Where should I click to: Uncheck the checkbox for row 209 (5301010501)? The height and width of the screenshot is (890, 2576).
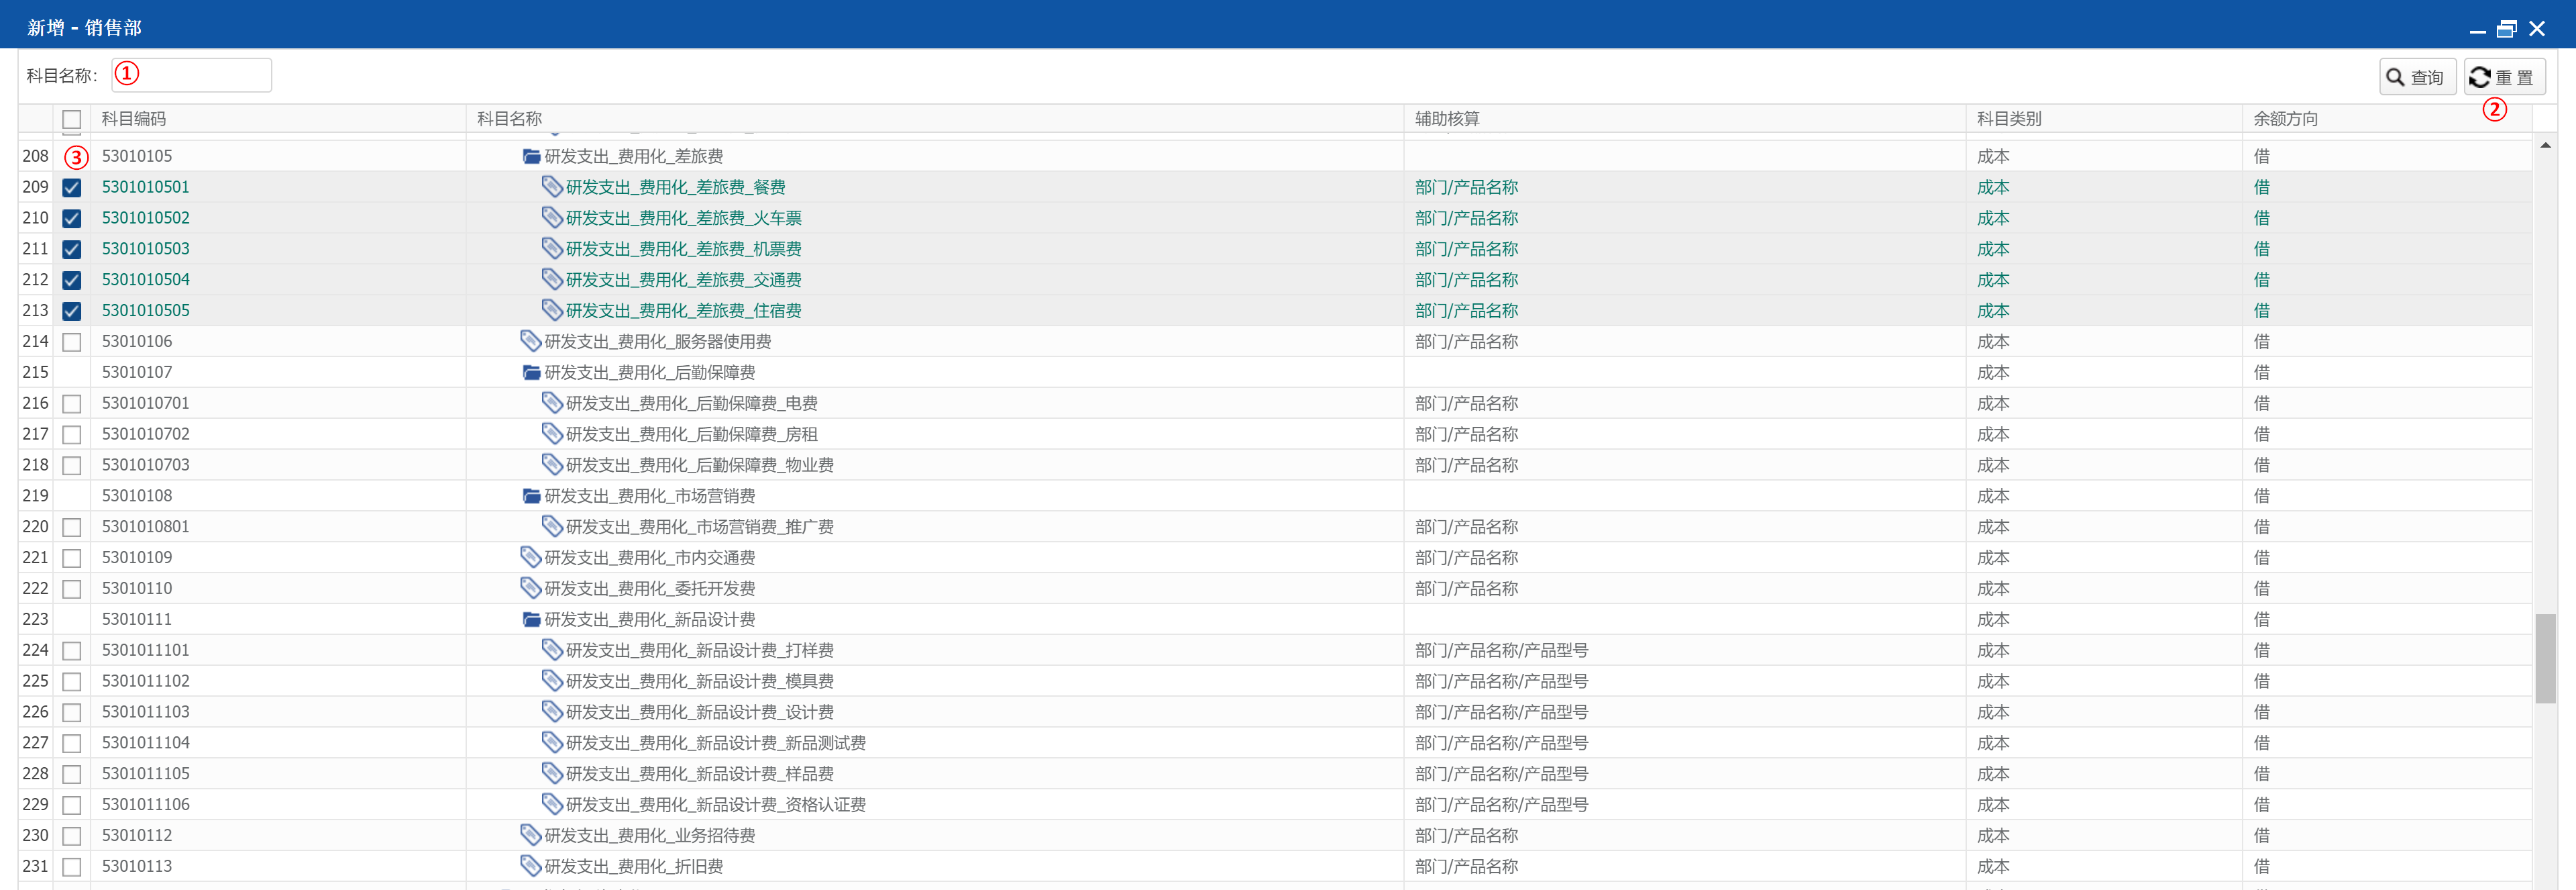pyautogui.click(x=72, y=187)
